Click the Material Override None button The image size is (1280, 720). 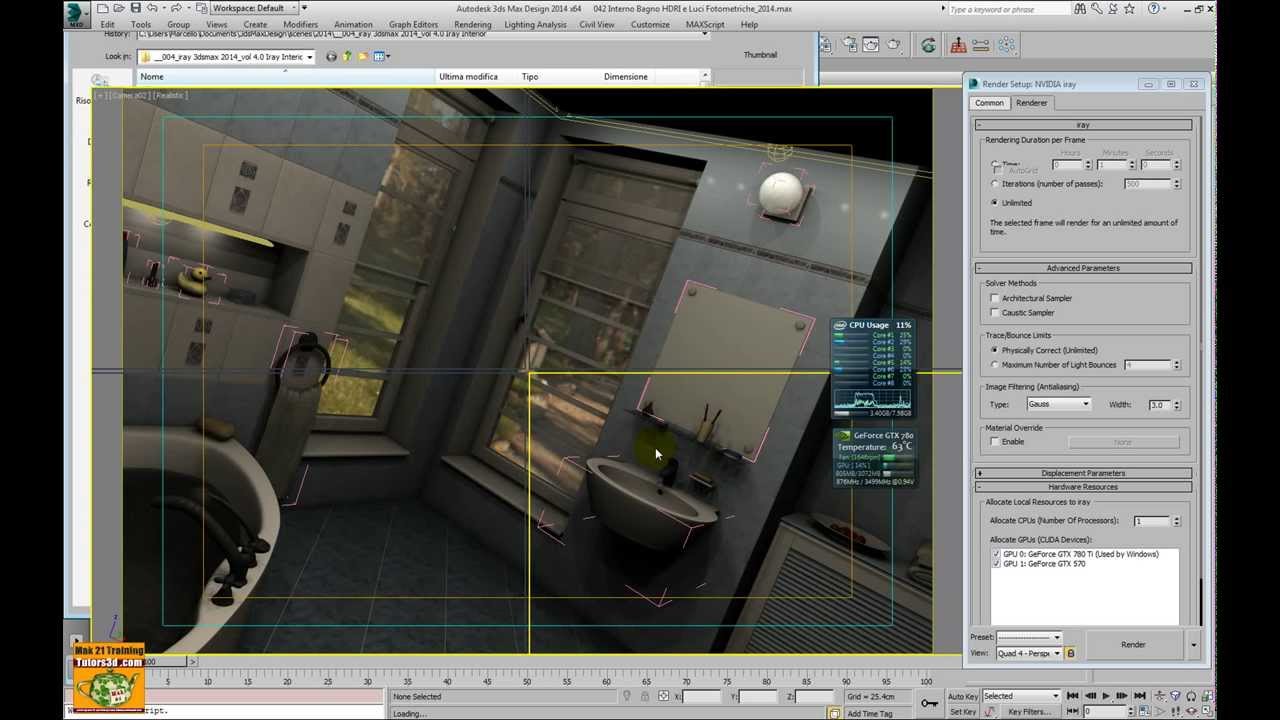click(1123, 442)
